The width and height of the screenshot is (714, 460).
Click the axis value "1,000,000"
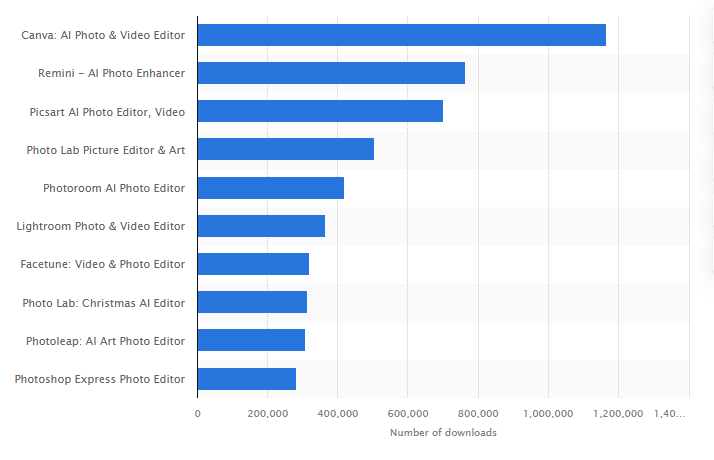[548, 414]
